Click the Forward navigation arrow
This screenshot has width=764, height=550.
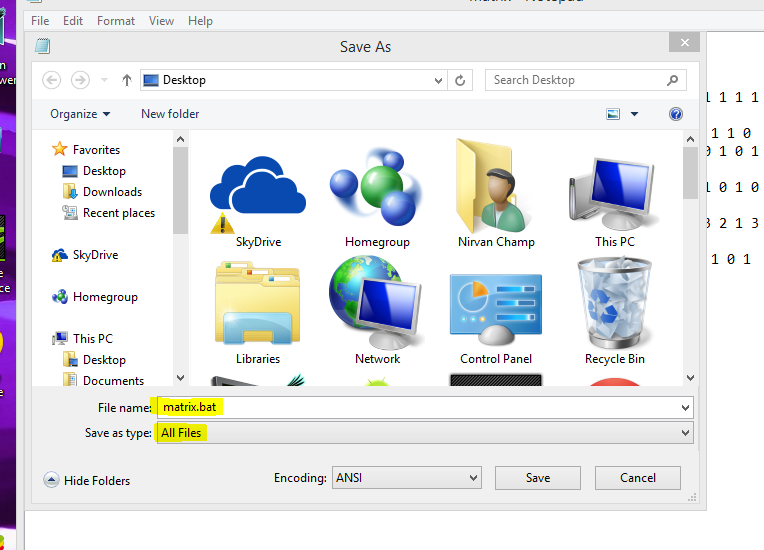pyautogui.click(x=80, y=80)
